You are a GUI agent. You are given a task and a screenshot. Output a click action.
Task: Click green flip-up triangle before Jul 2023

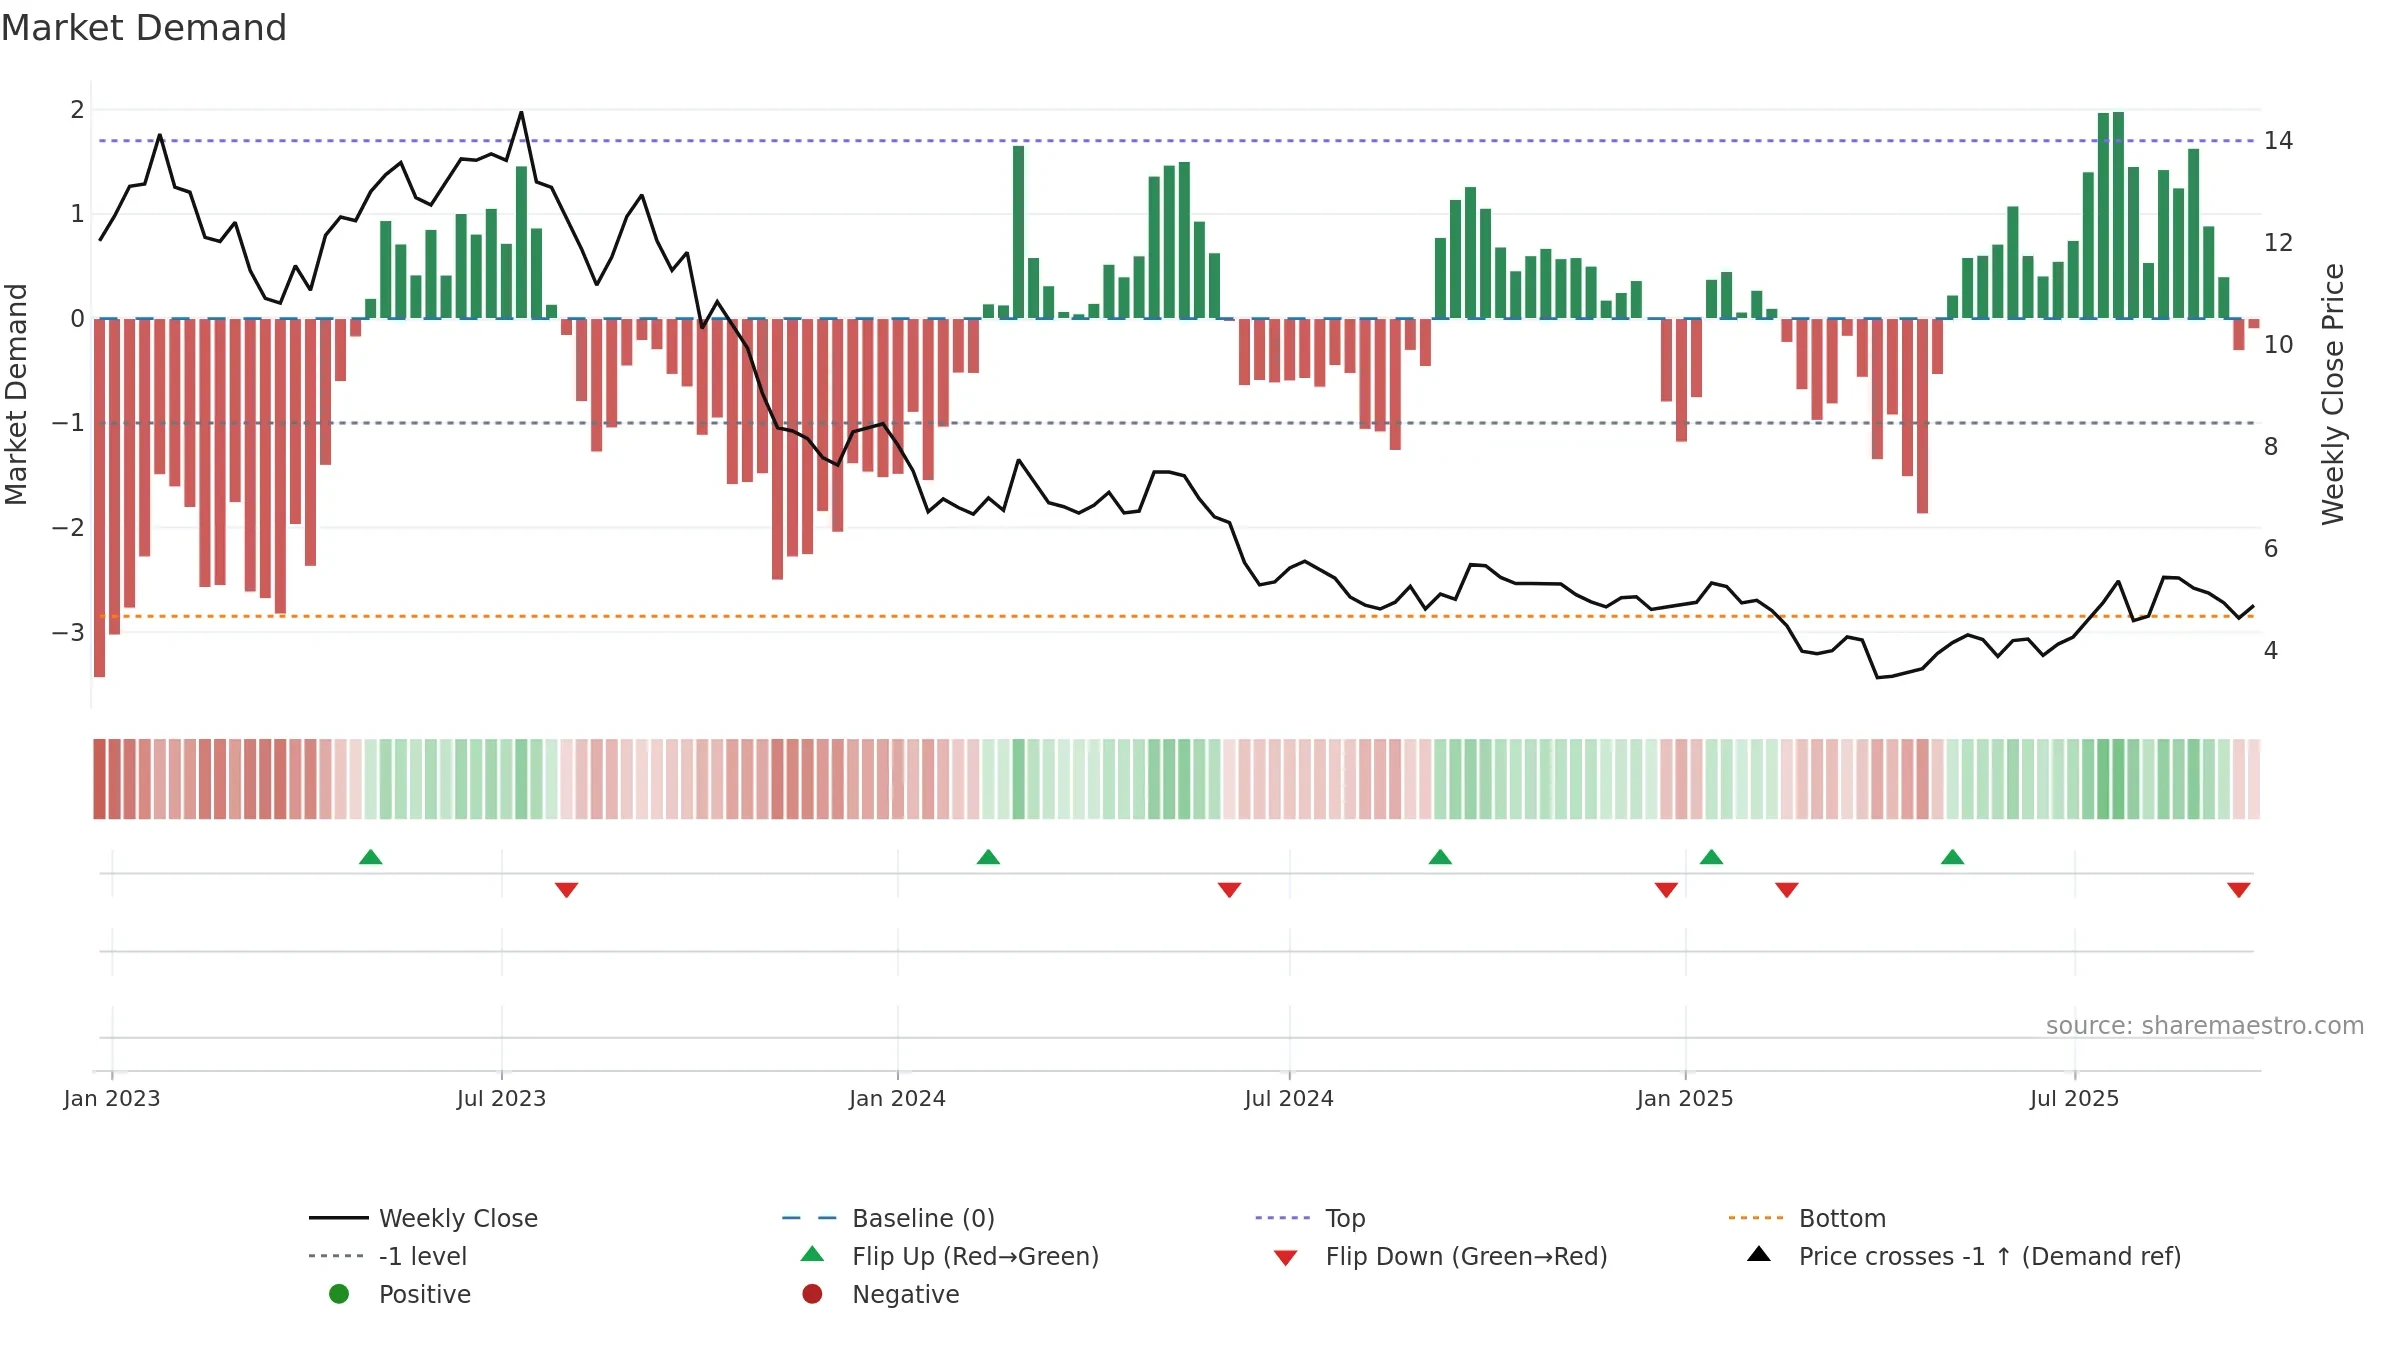[x=371, y=857]
